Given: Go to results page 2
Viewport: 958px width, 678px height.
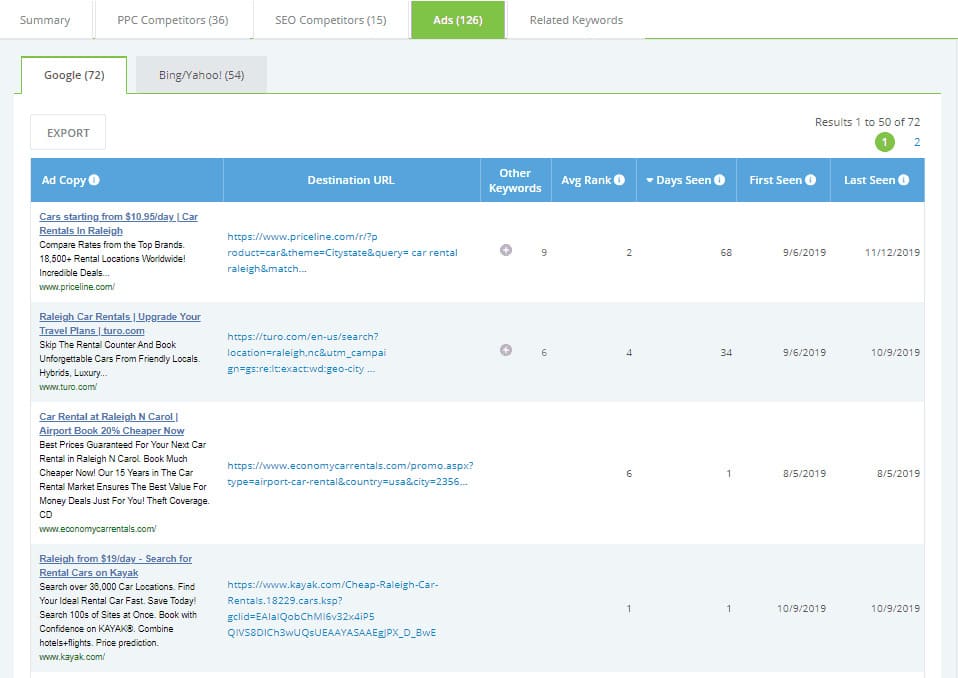Looking at the screenshot, I should click(916, 142).
